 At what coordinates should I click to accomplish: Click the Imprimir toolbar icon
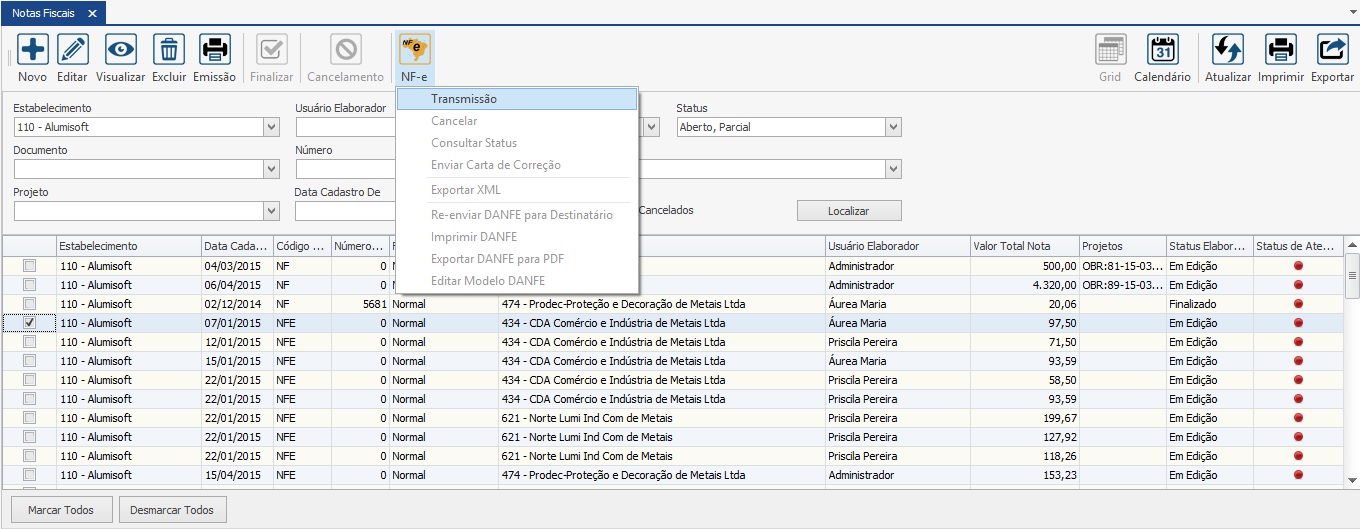[1280, 49]
